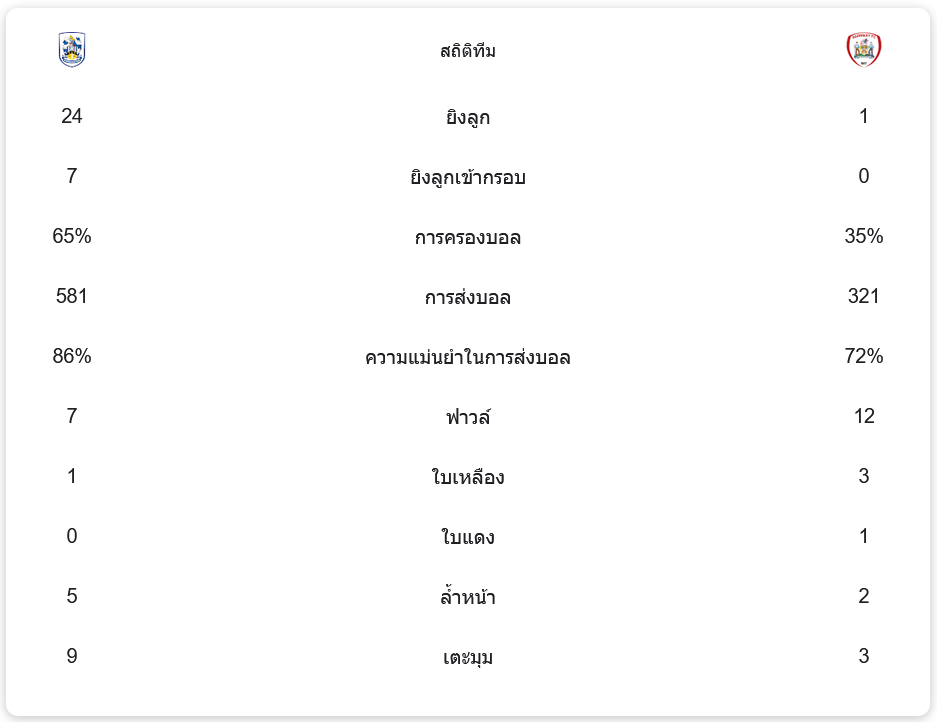This screenshot has width=937, height=722.
Task: Click the เตะมุม corner kick label
Action: (x=468, y=658)
